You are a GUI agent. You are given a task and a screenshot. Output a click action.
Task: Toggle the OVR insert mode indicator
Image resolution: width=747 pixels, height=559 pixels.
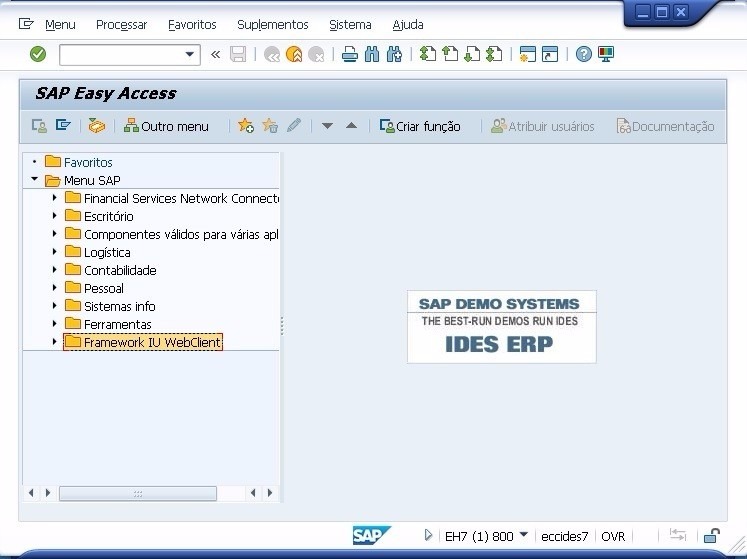click(x=613, y=537)
